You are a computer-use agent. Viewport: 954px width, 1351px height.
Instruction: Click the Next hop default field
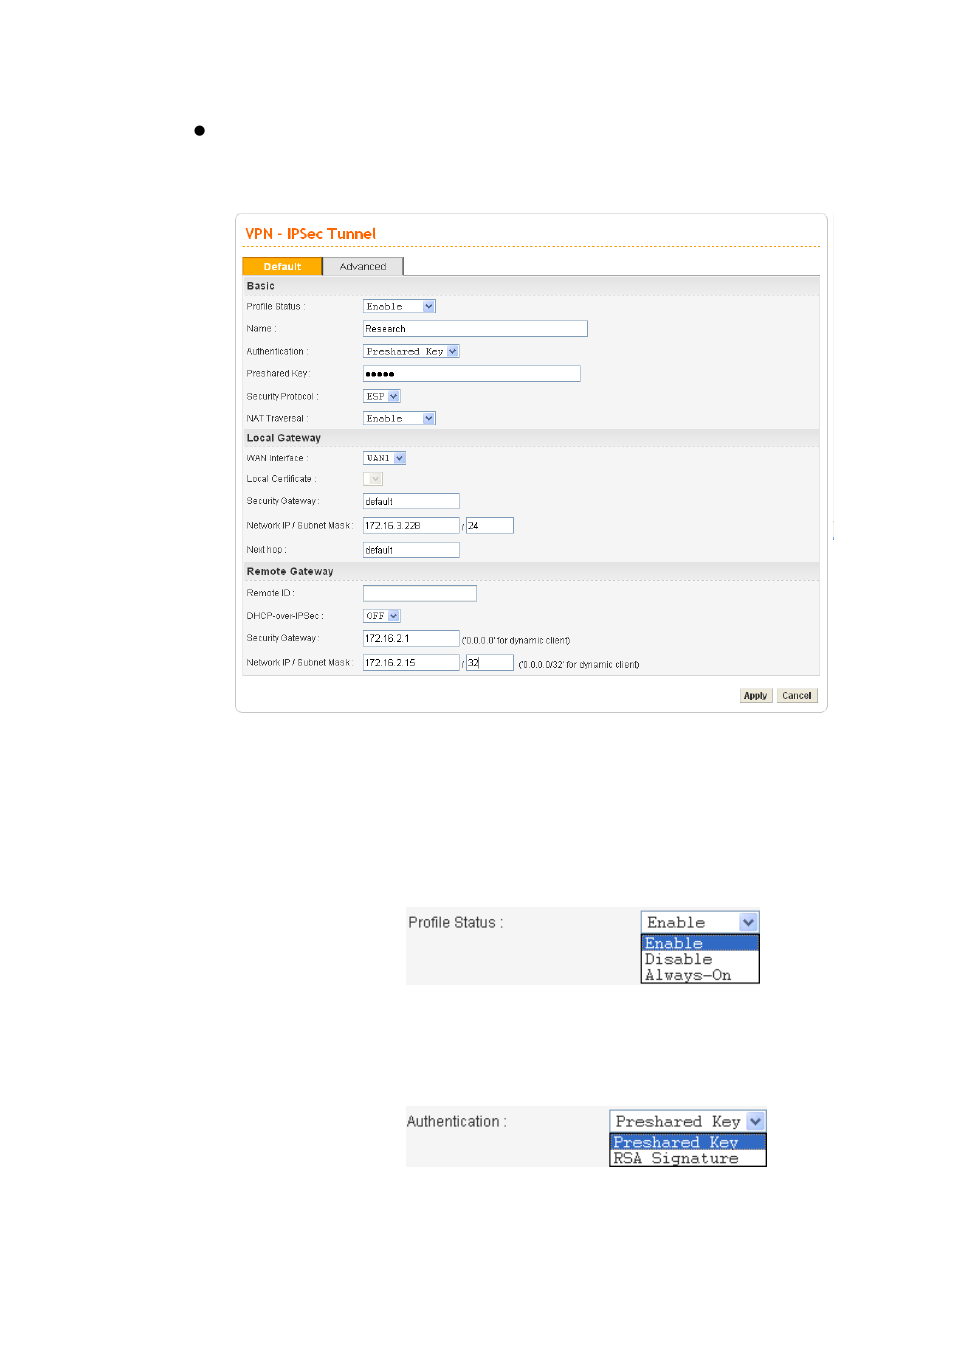[411, 550]
